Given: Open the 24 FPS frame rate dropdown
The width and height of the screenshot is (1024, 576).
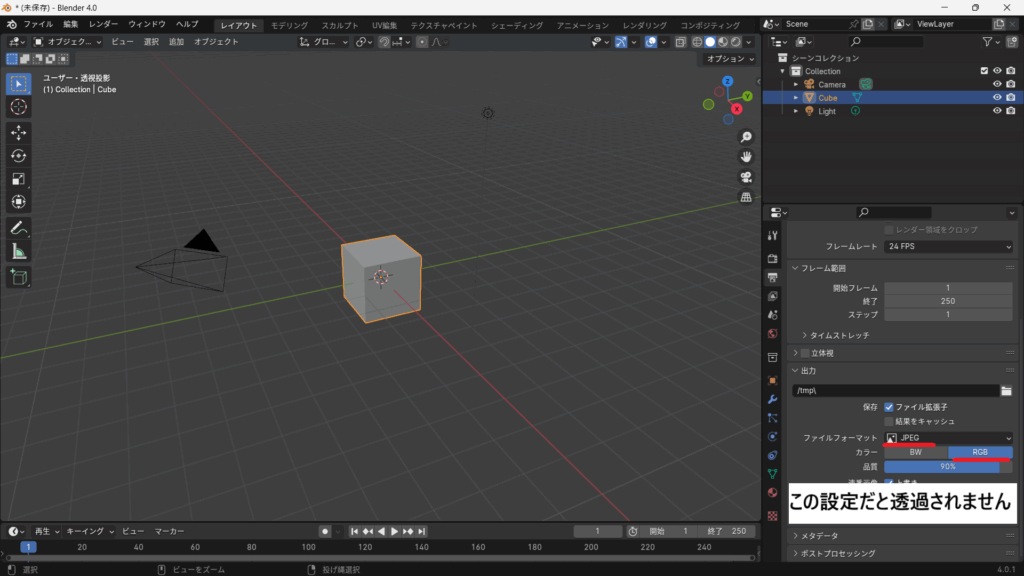Looking at the screenshot, I should click(x=948, y=246).
